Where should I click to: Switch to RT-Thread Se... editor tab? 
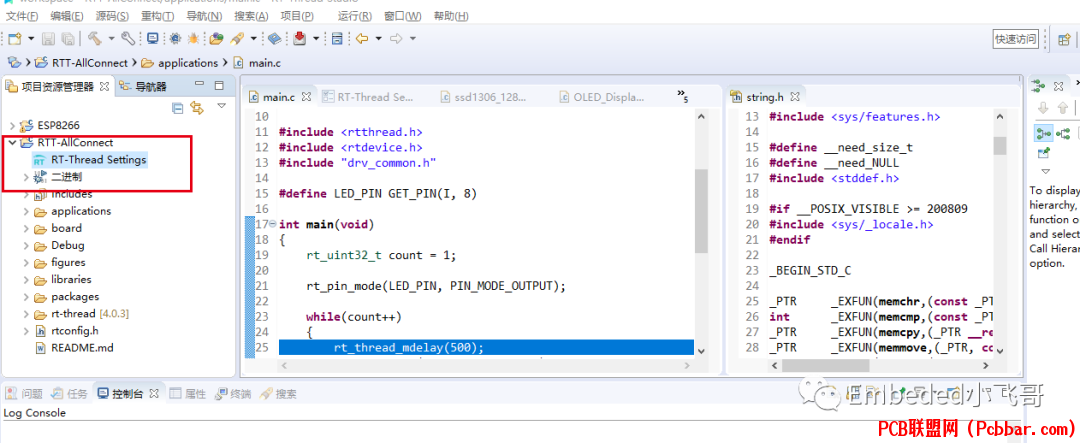tap(368, 97)
